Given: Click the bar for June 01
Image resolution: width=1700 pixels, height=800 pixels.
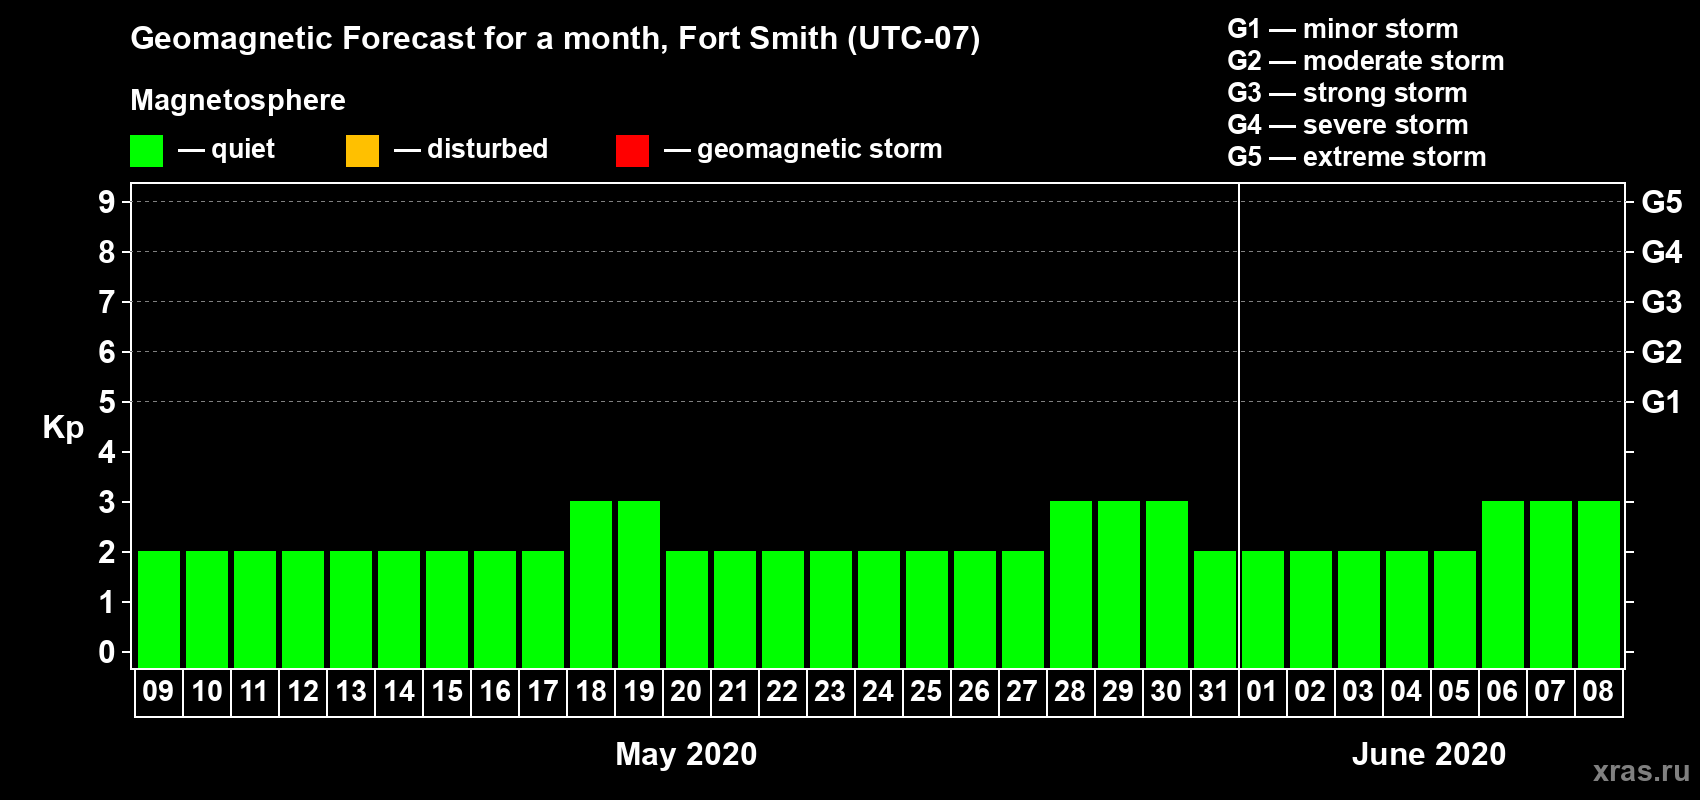Looking at the screenshot, I should [1263, 609].
